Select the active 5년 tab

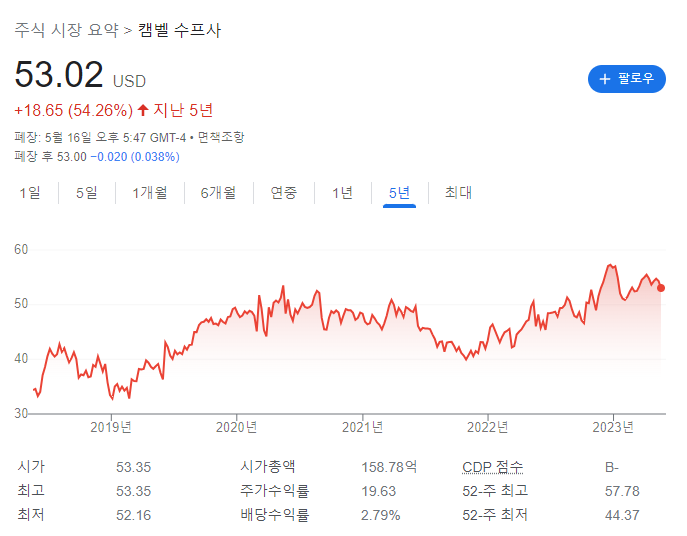click(399, 192)
